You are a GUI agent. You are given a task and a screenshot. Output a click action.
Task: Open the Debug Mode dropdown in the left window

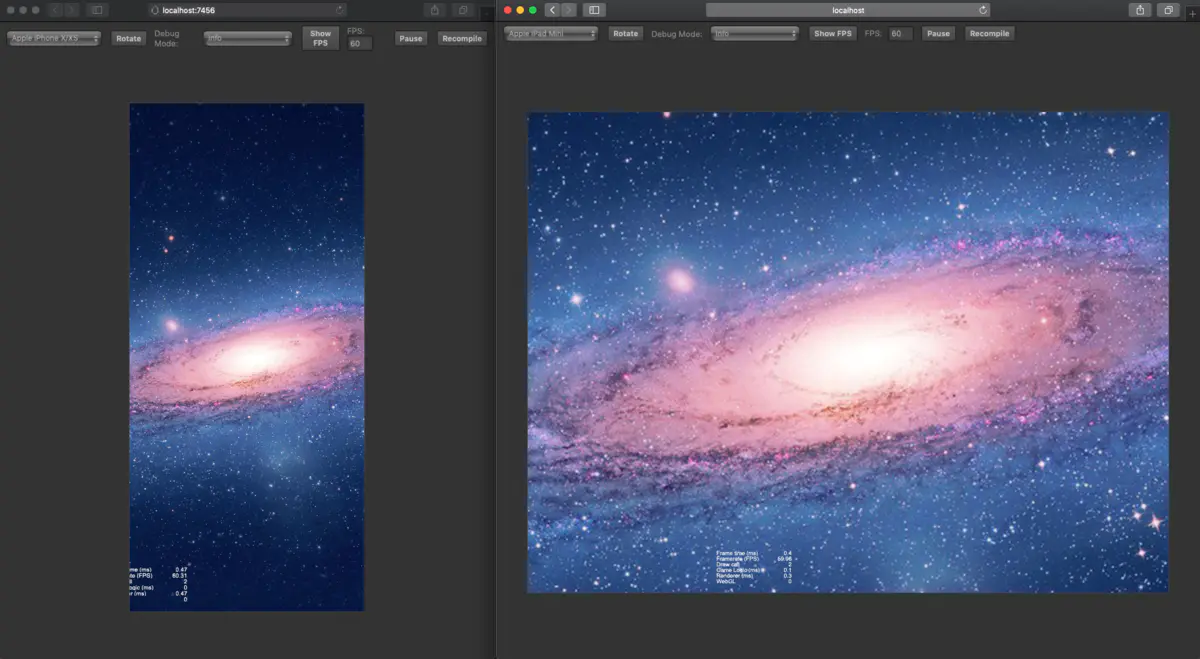click(247, 38)
